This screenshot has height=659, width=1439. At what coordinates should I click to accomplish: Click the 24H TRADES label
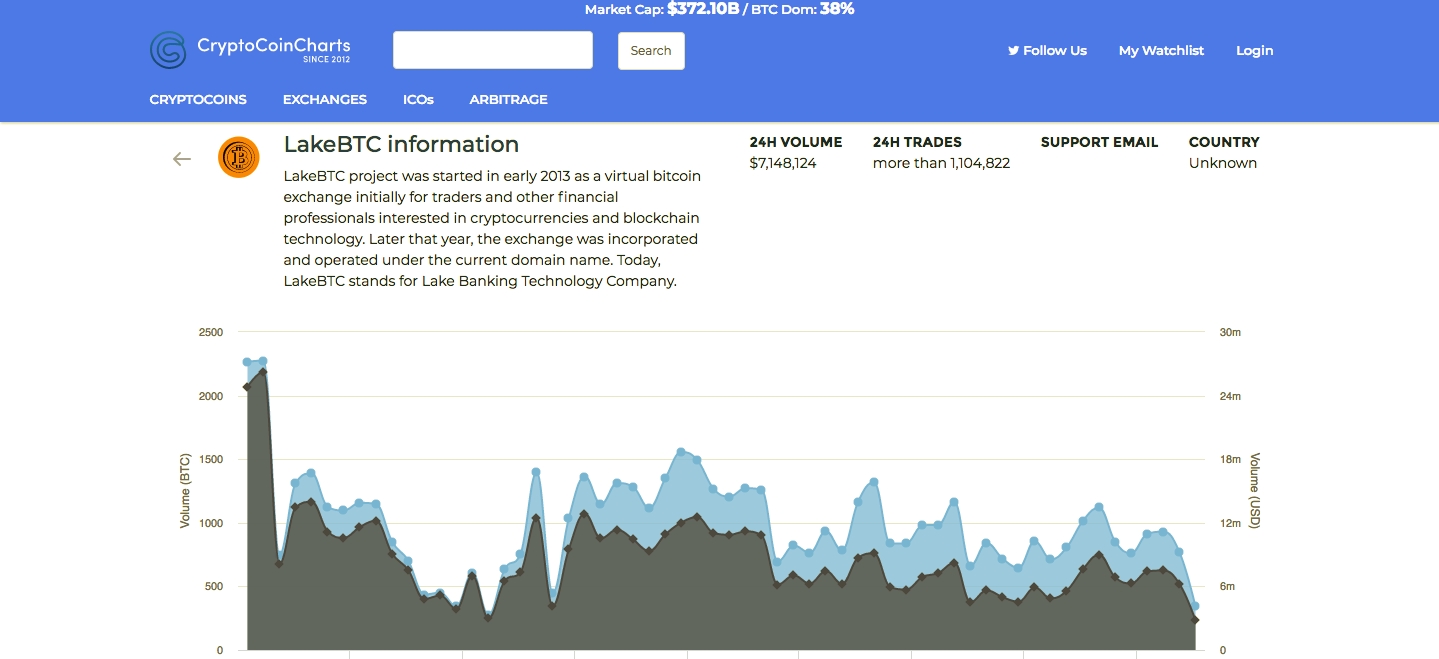[x=917, y=142]
